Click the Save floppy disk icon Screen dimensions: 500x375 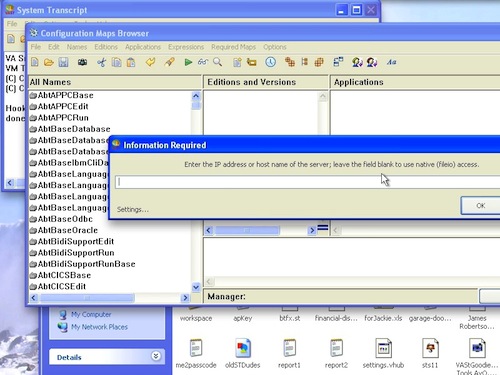point(63,62)
